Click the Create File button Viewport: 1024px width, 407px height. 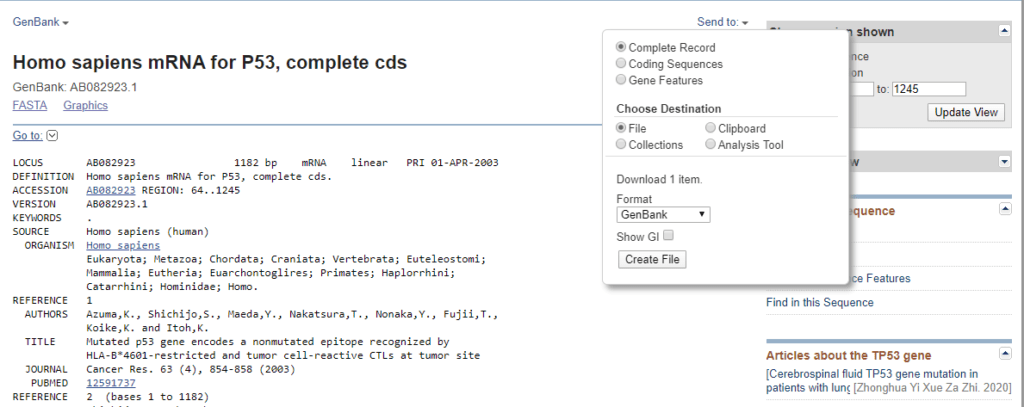point(653,260)
